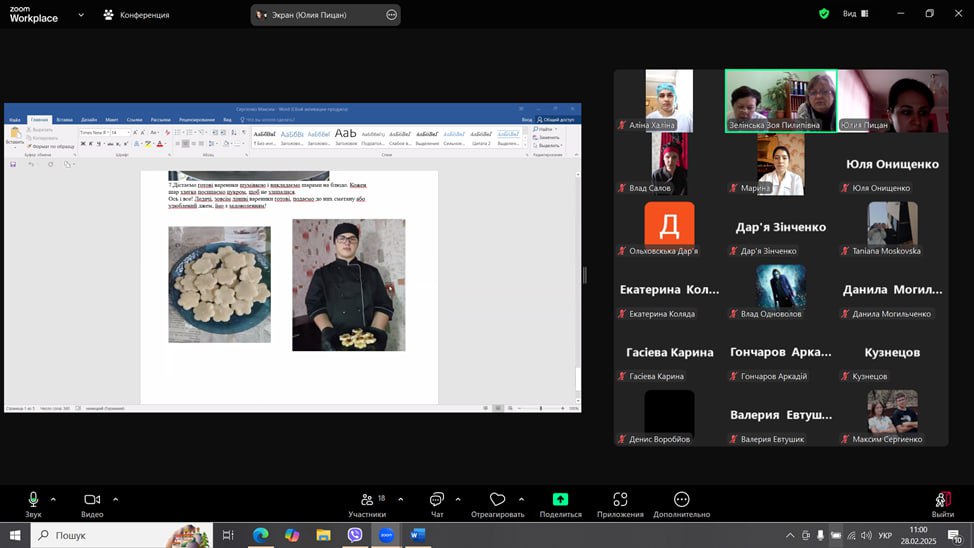Select Зелінська Зоя Пилипівна video tile
This screenshot has height=548, width=974.
pos(780,100)
